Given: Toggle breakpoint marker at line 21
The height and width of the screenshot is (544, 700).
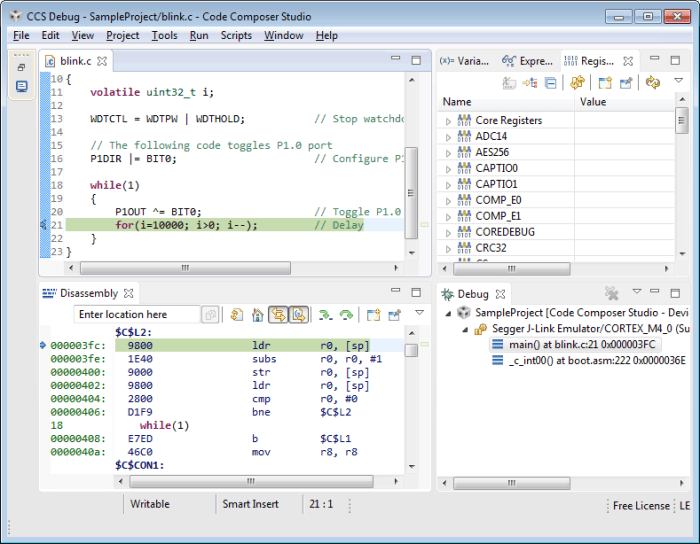Looking at the screenshot, I should tap(44, 225).
